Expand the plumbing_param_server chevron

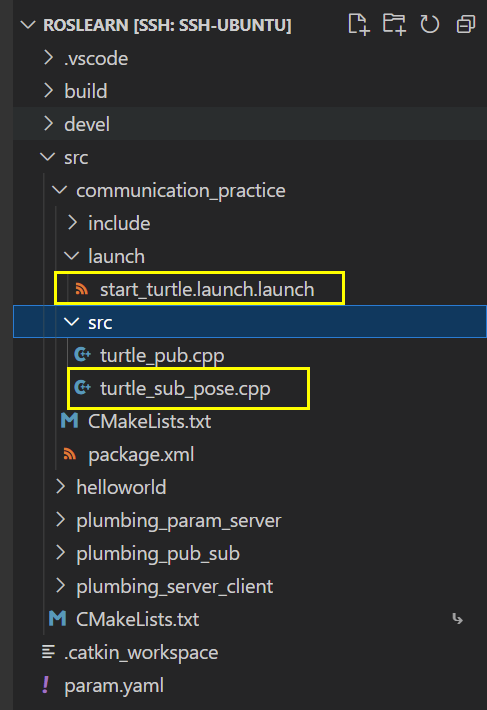[x=60, y=519]
